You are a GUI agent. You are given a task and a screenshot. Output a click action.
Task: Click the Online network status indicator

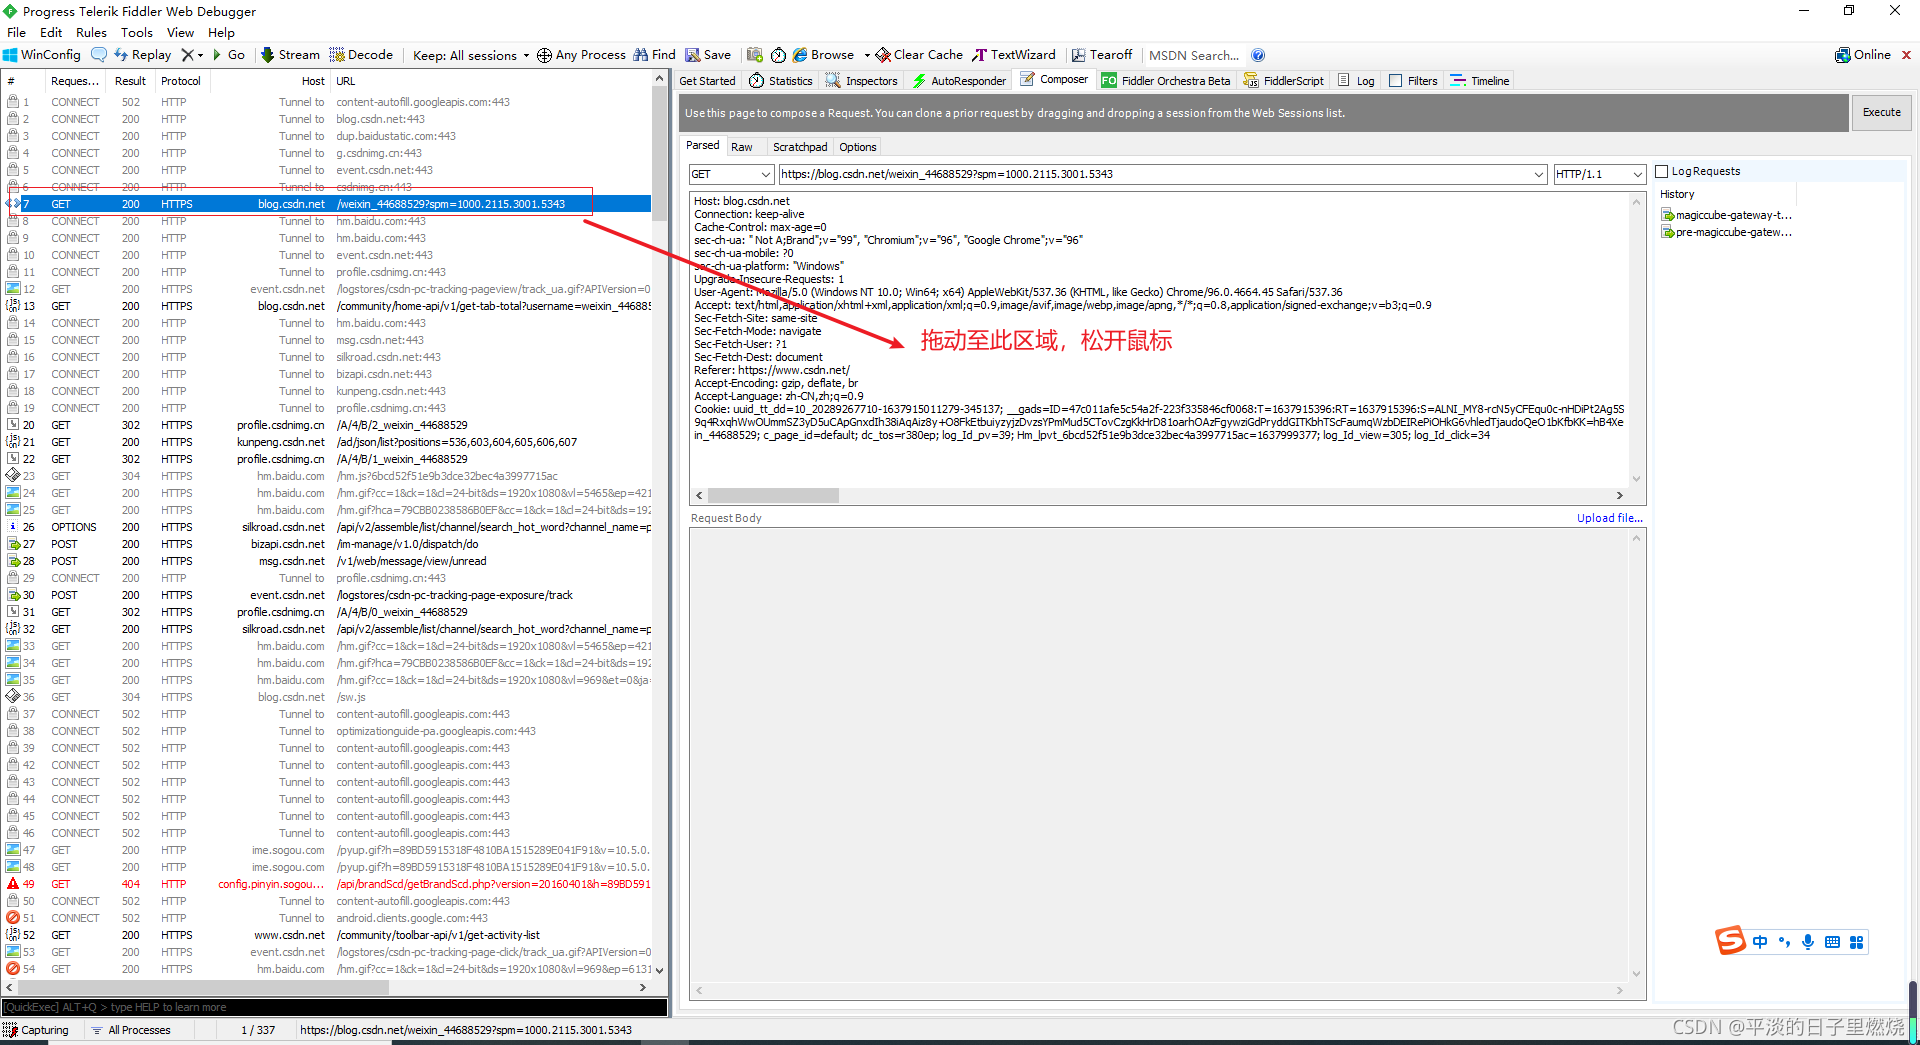click(x=1862, y=55)
